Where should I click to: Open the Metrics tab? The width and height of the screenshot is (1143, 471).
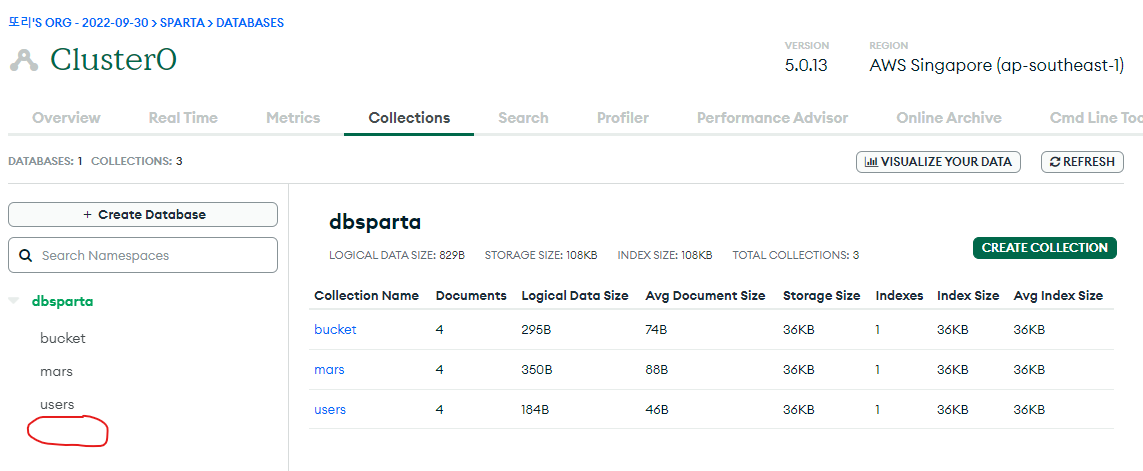pos(293,117)
